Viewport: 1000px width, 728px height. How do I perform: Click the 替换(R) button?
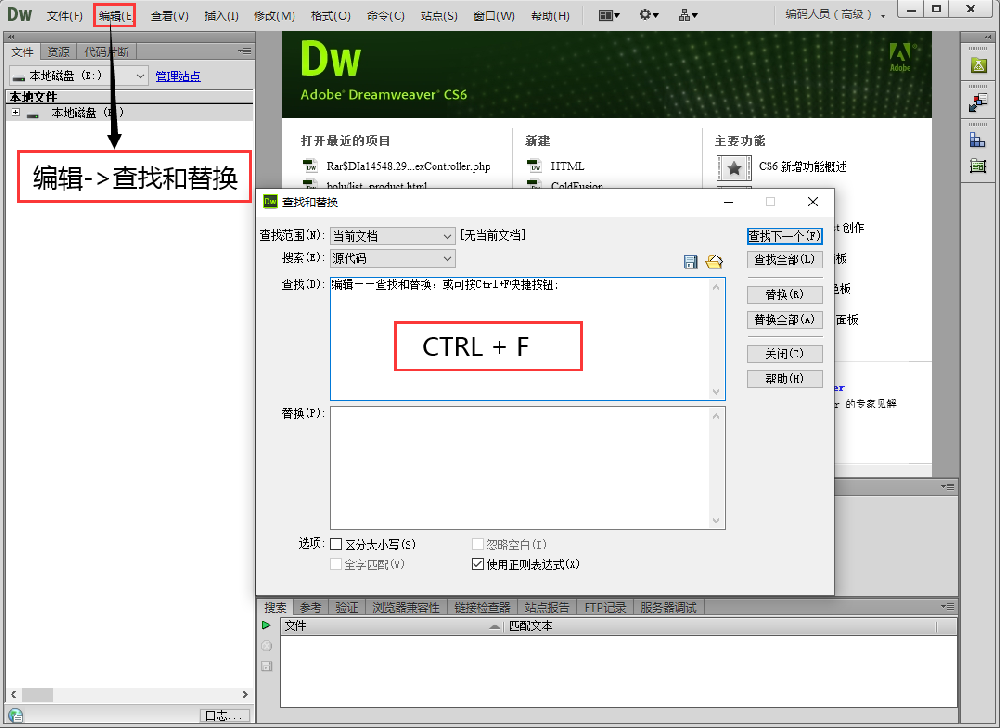(x=784, y=295)
